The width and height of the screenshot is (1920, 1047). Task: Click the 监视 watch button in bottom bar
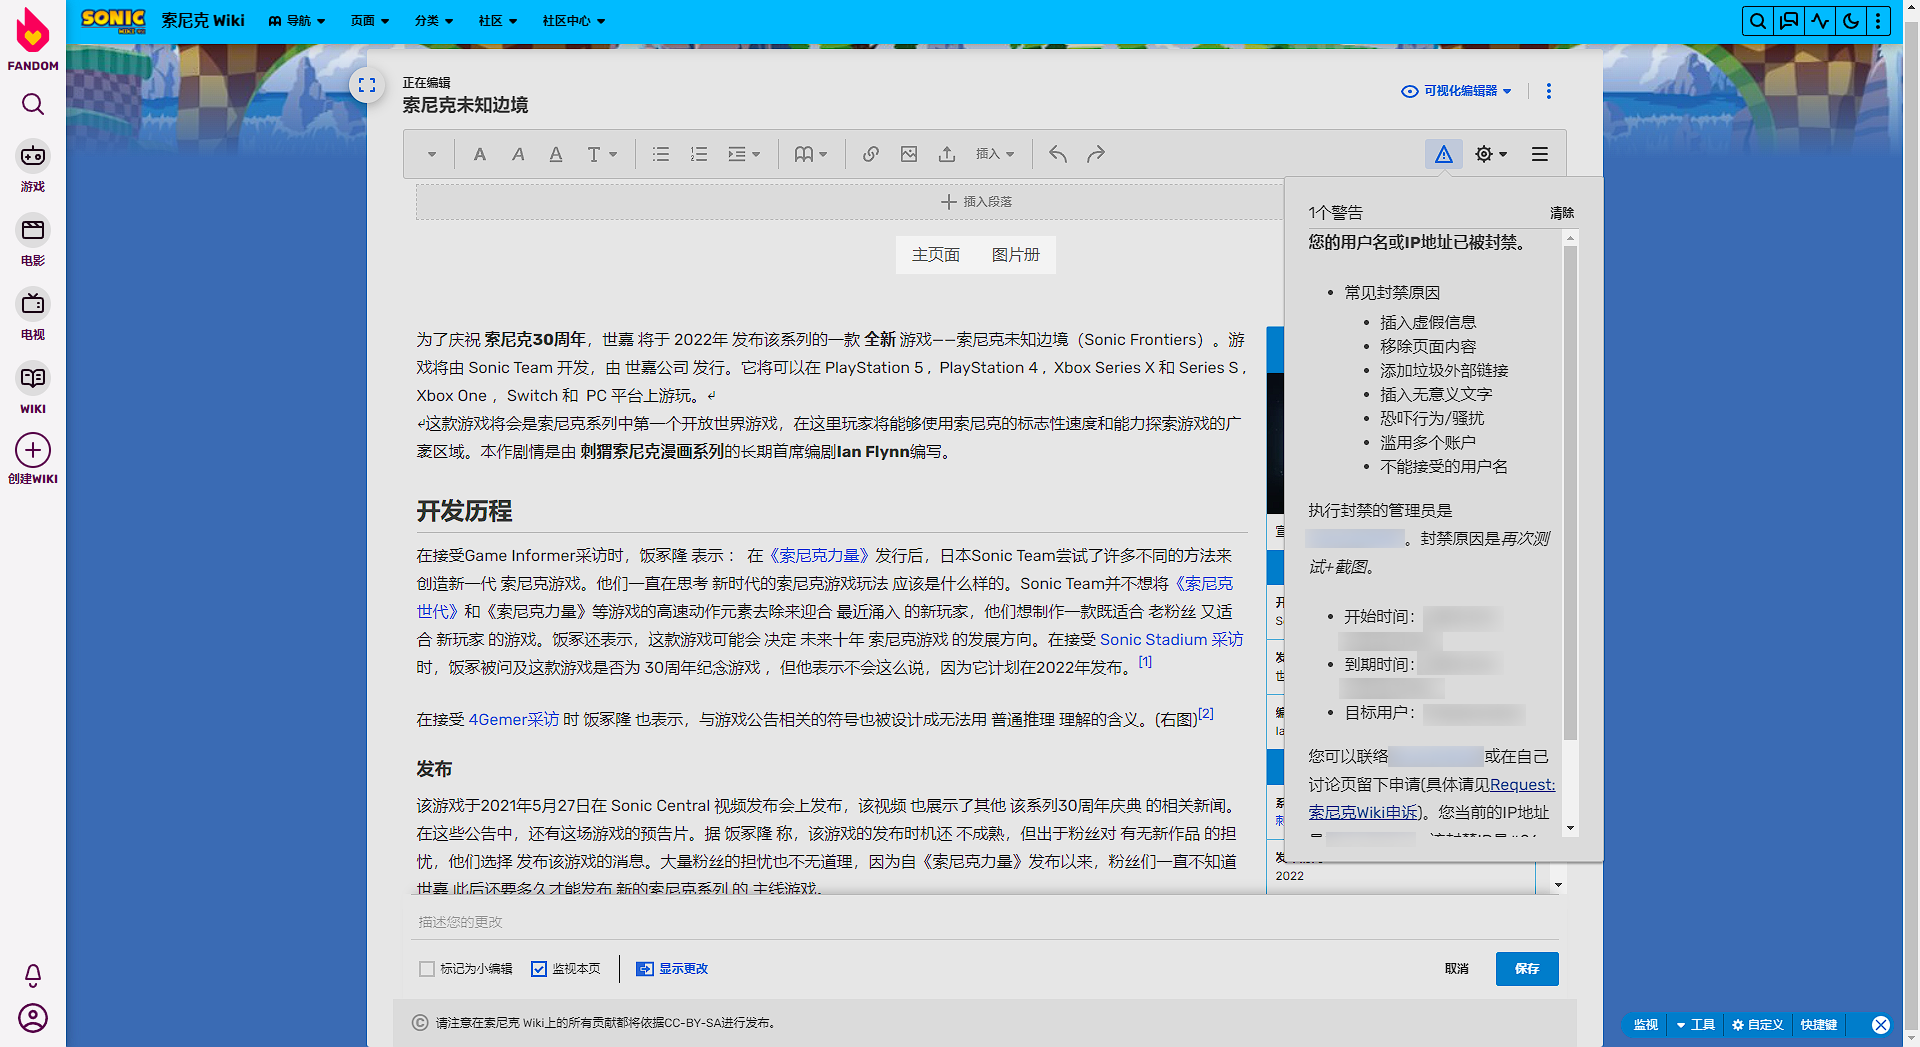(1645, 1025)
